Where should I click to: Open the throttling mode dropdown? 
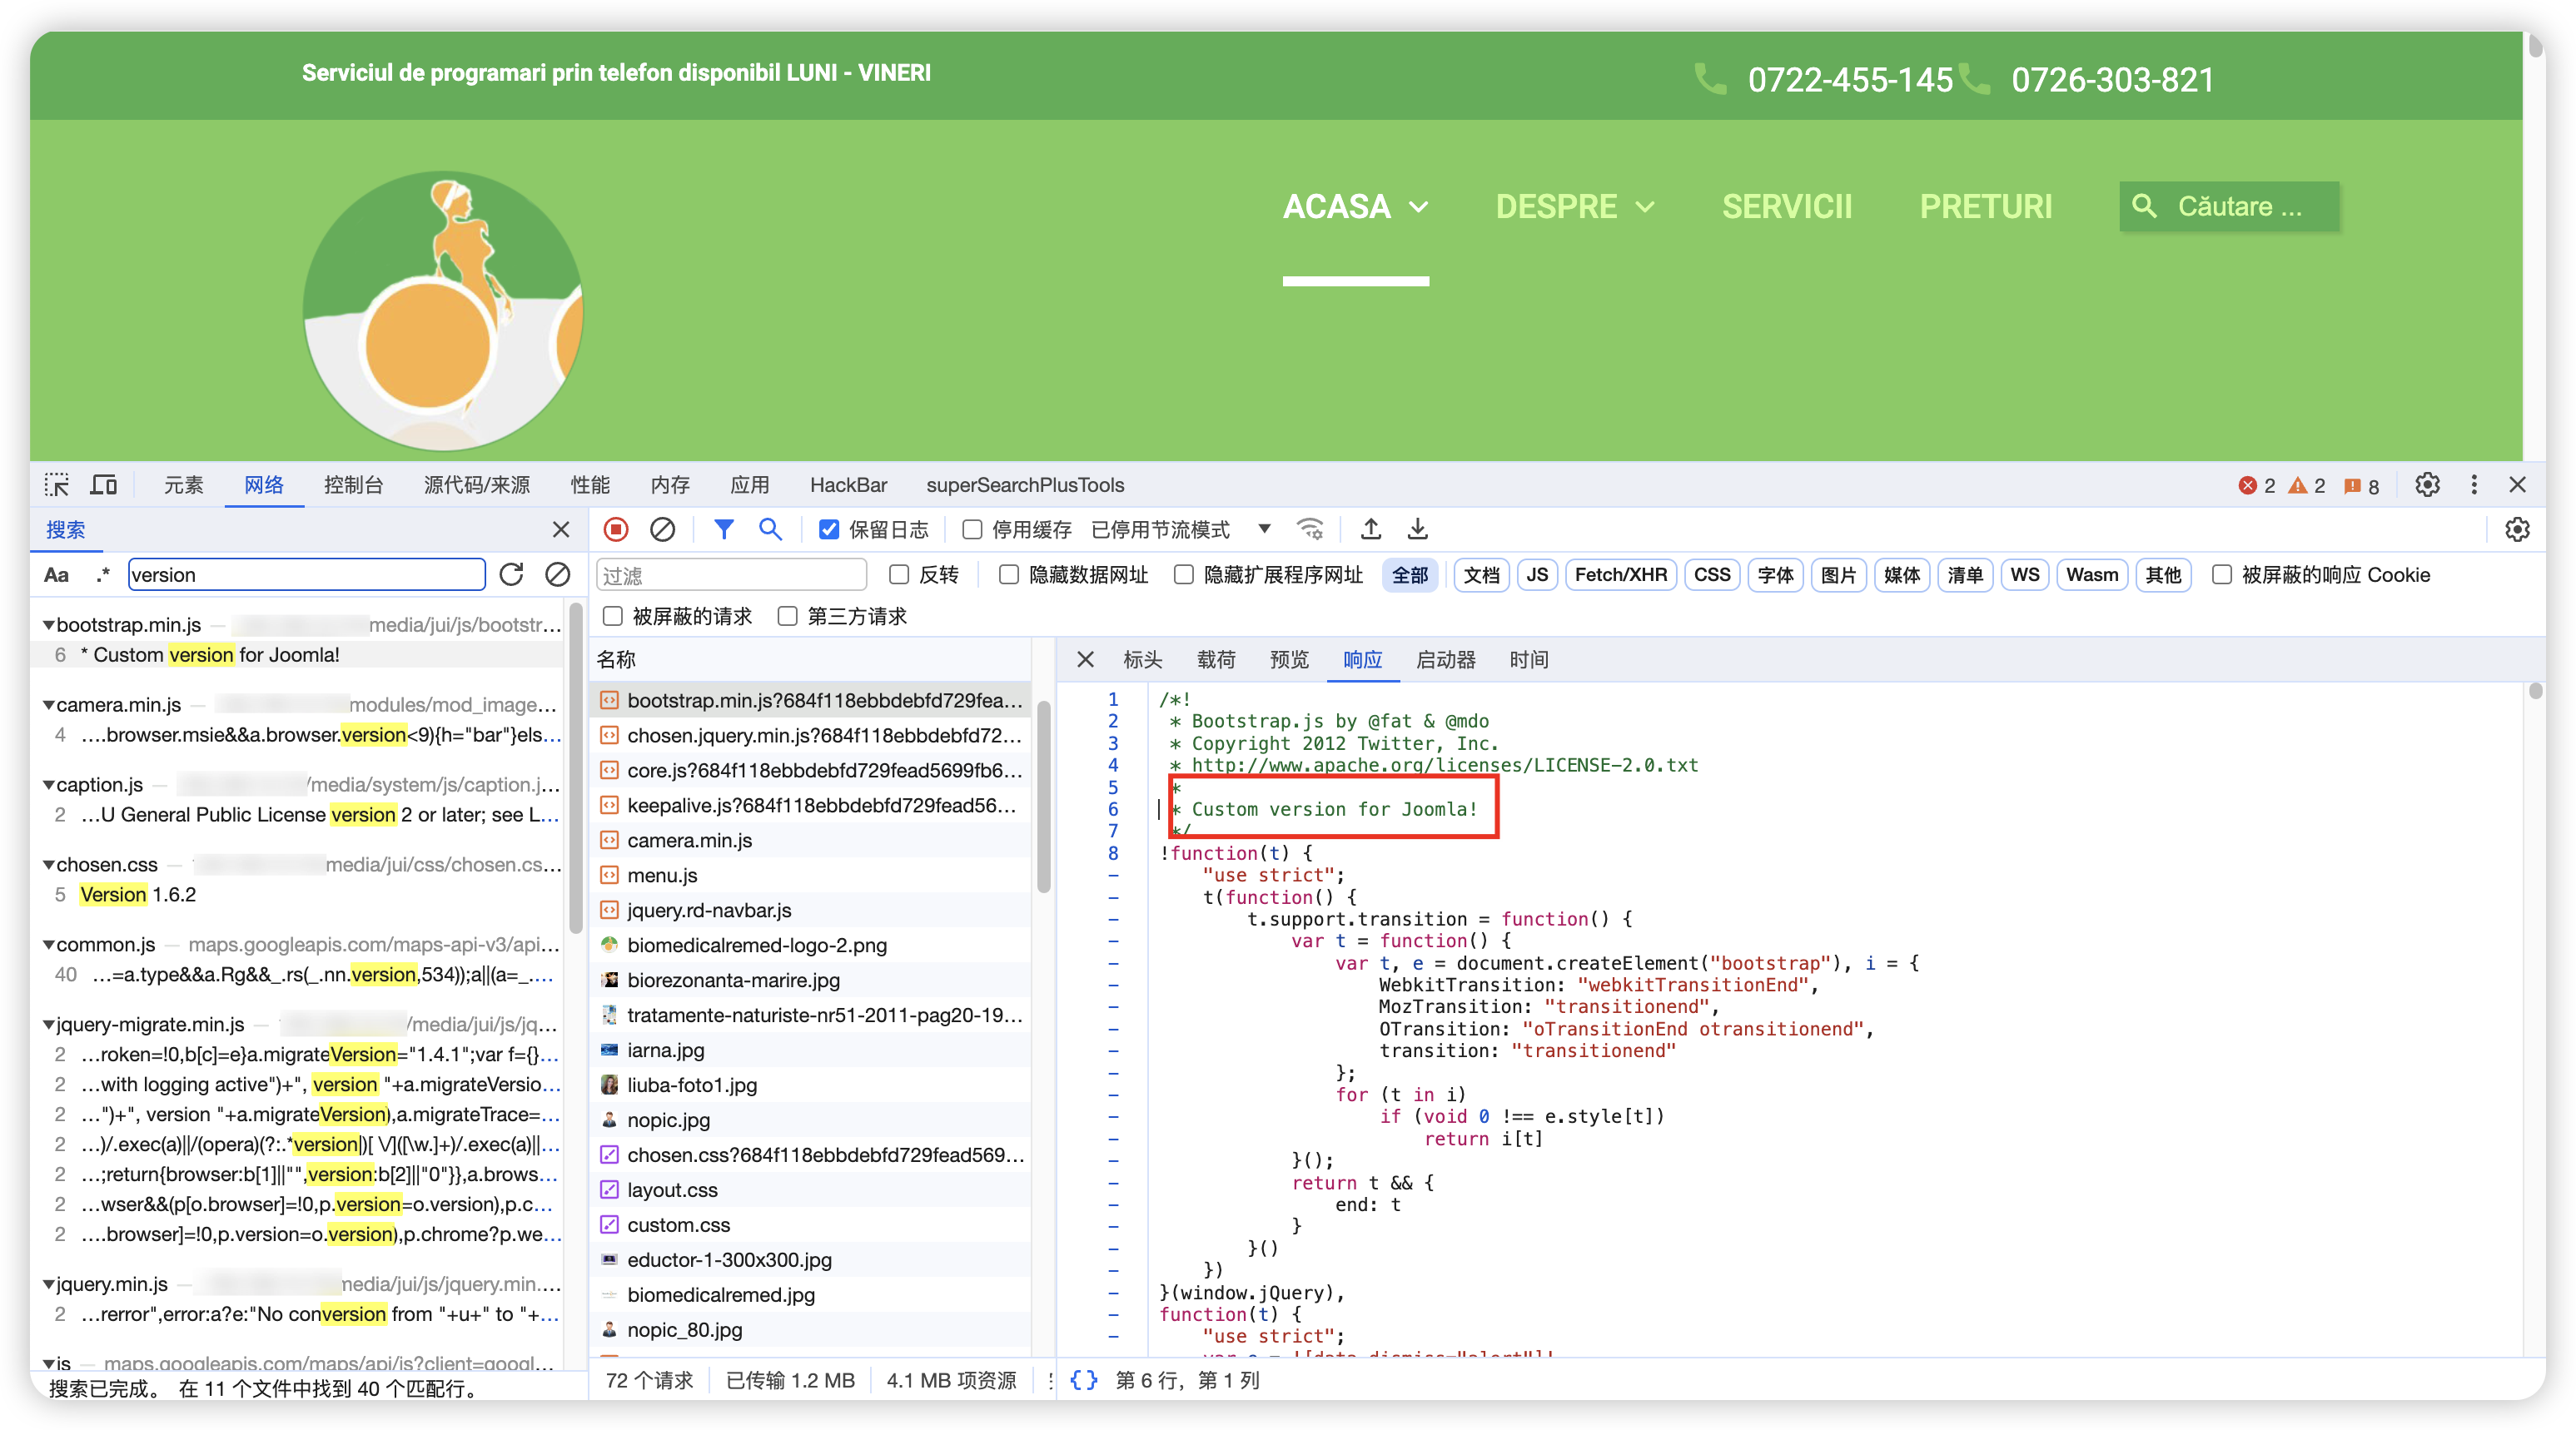click(x=1180, y=530)
